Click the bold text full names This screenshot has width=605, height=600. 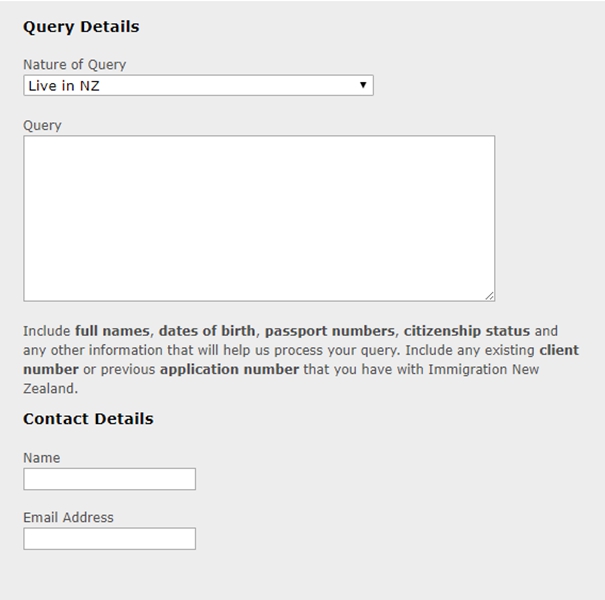[x=112, y=331]
